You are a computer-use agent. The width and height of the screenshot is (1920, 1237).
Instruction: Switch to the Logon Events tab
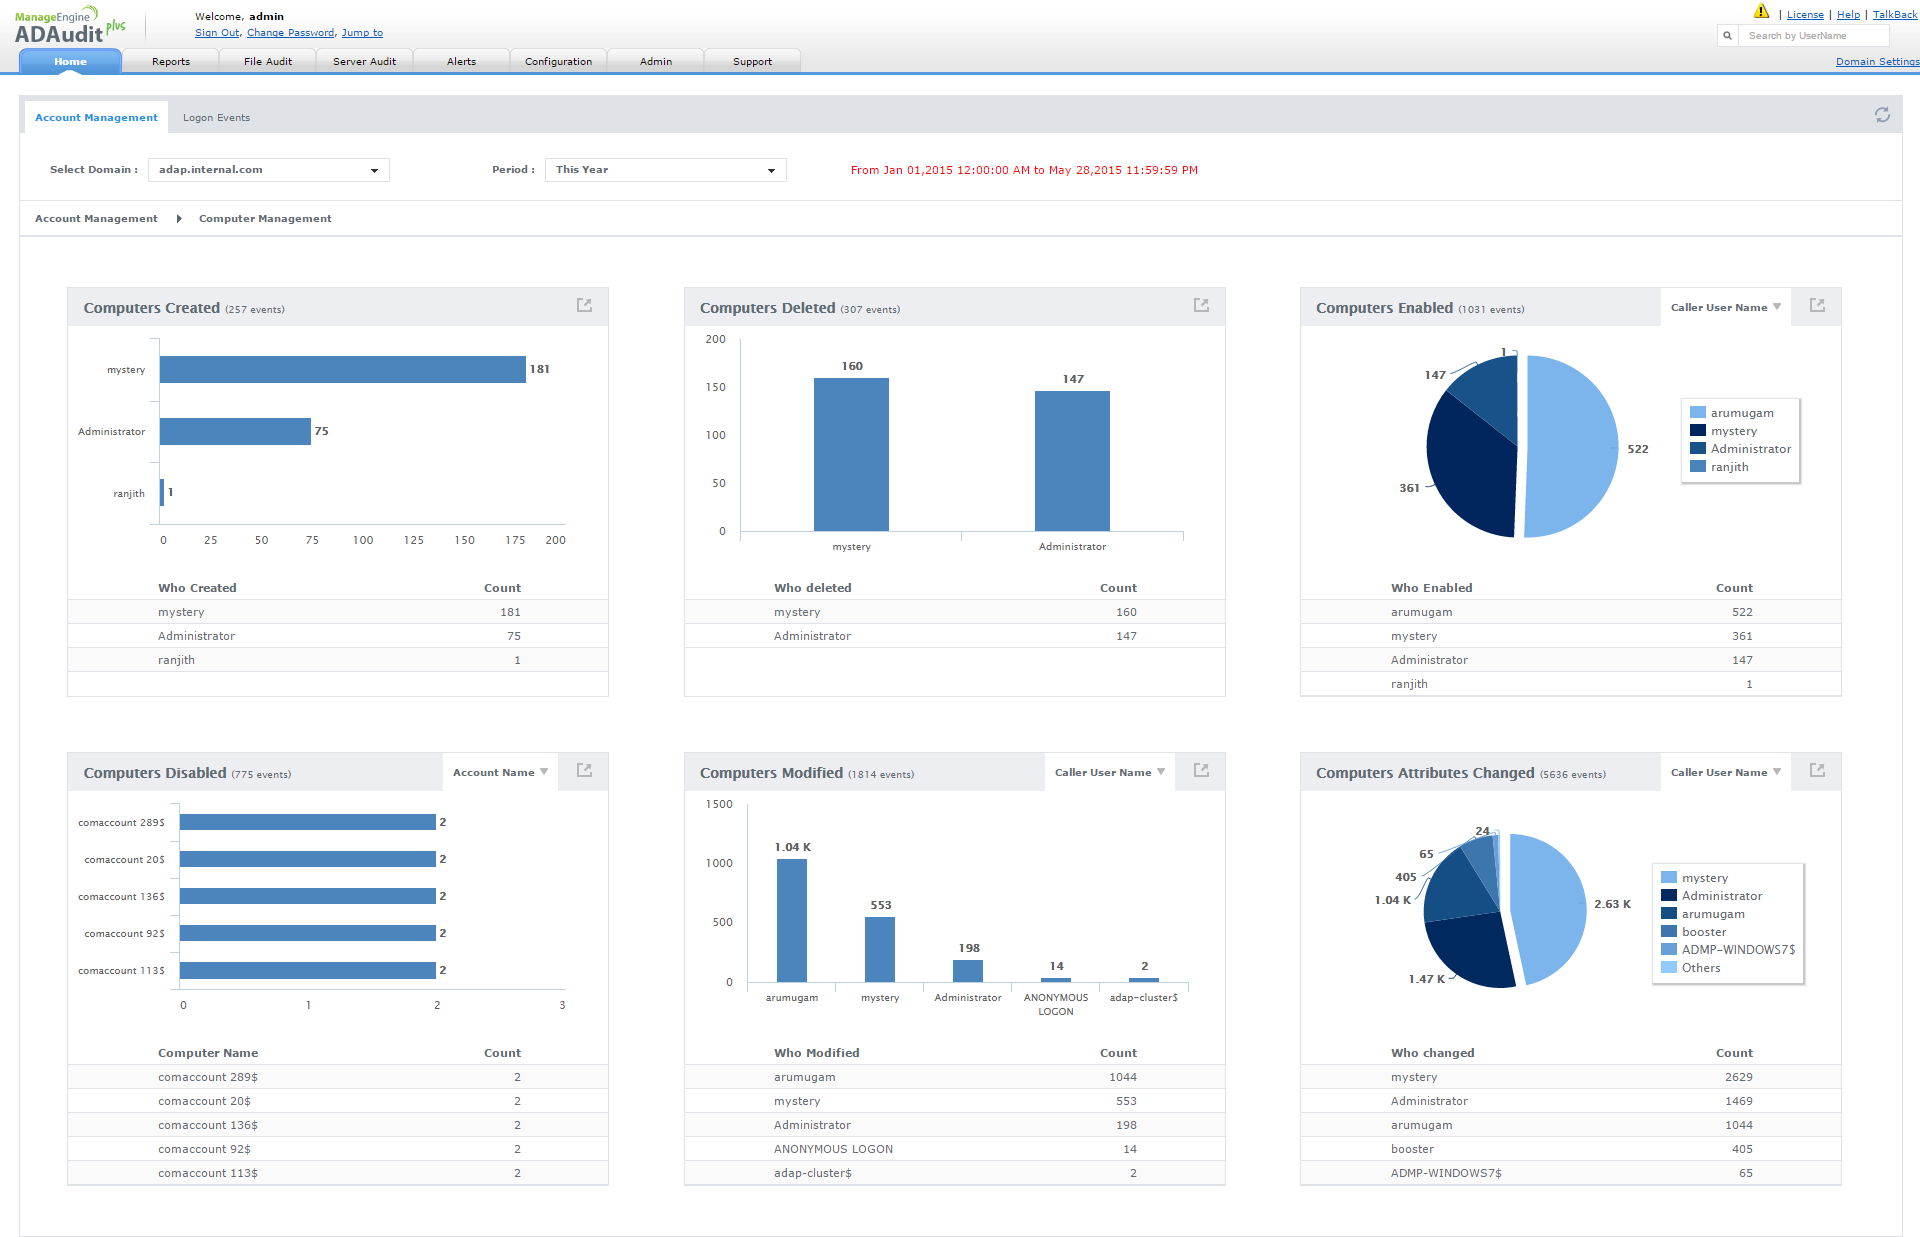point(216,118)
